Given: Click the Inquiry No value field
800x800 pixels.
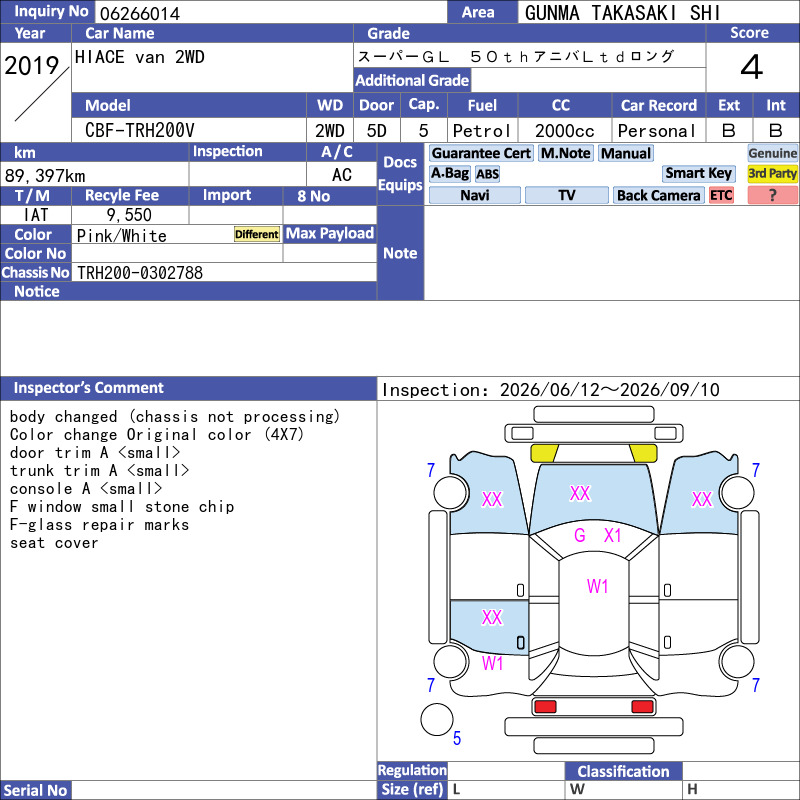Looking at the screenshot, I should click(x=270, y=13).
